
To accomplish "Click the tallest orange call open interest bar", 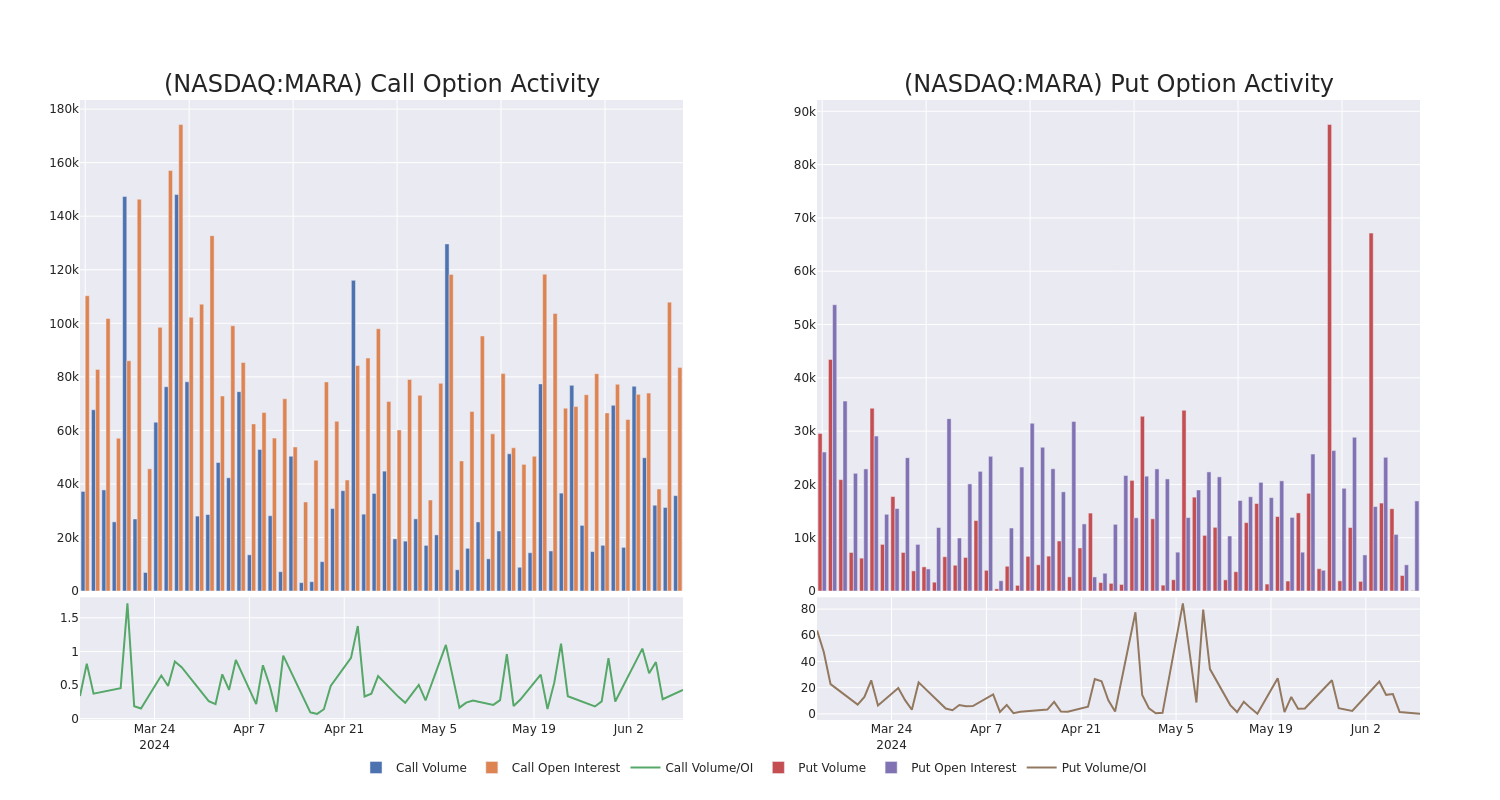I will [181, 357].
